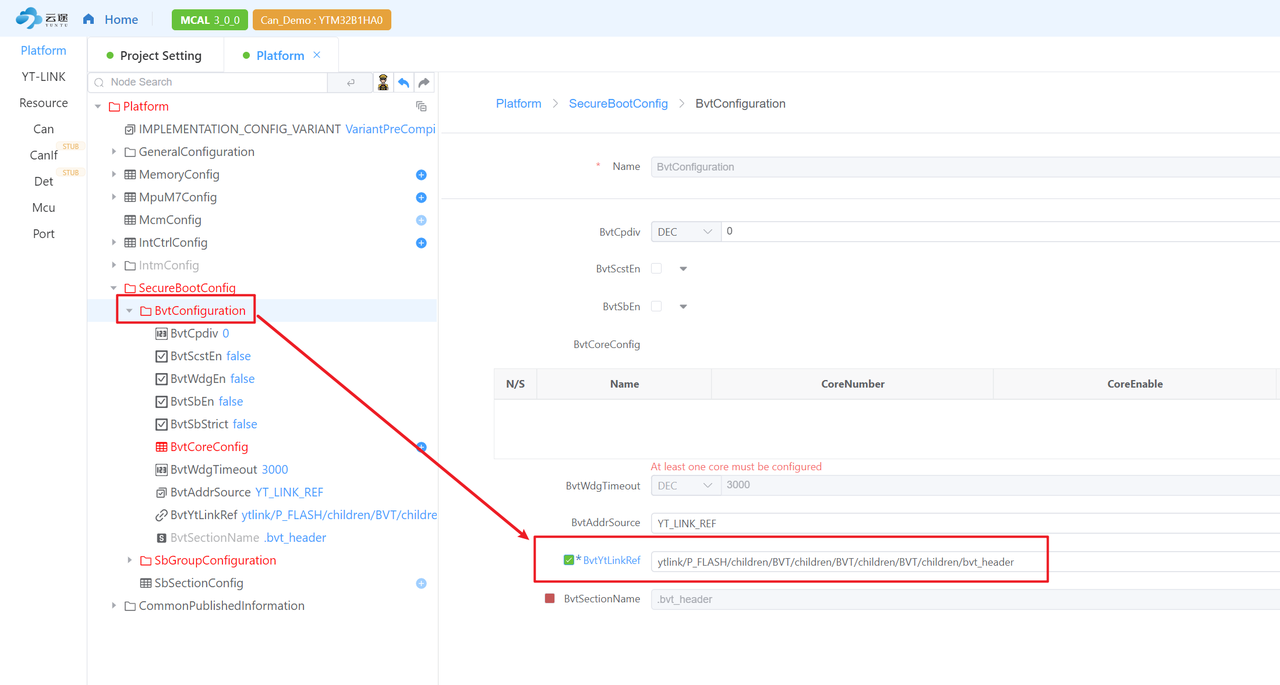Screen dimensions: 1280x685
Task: Select BvtWdgEn false node in tree
Action: point(205,379)
